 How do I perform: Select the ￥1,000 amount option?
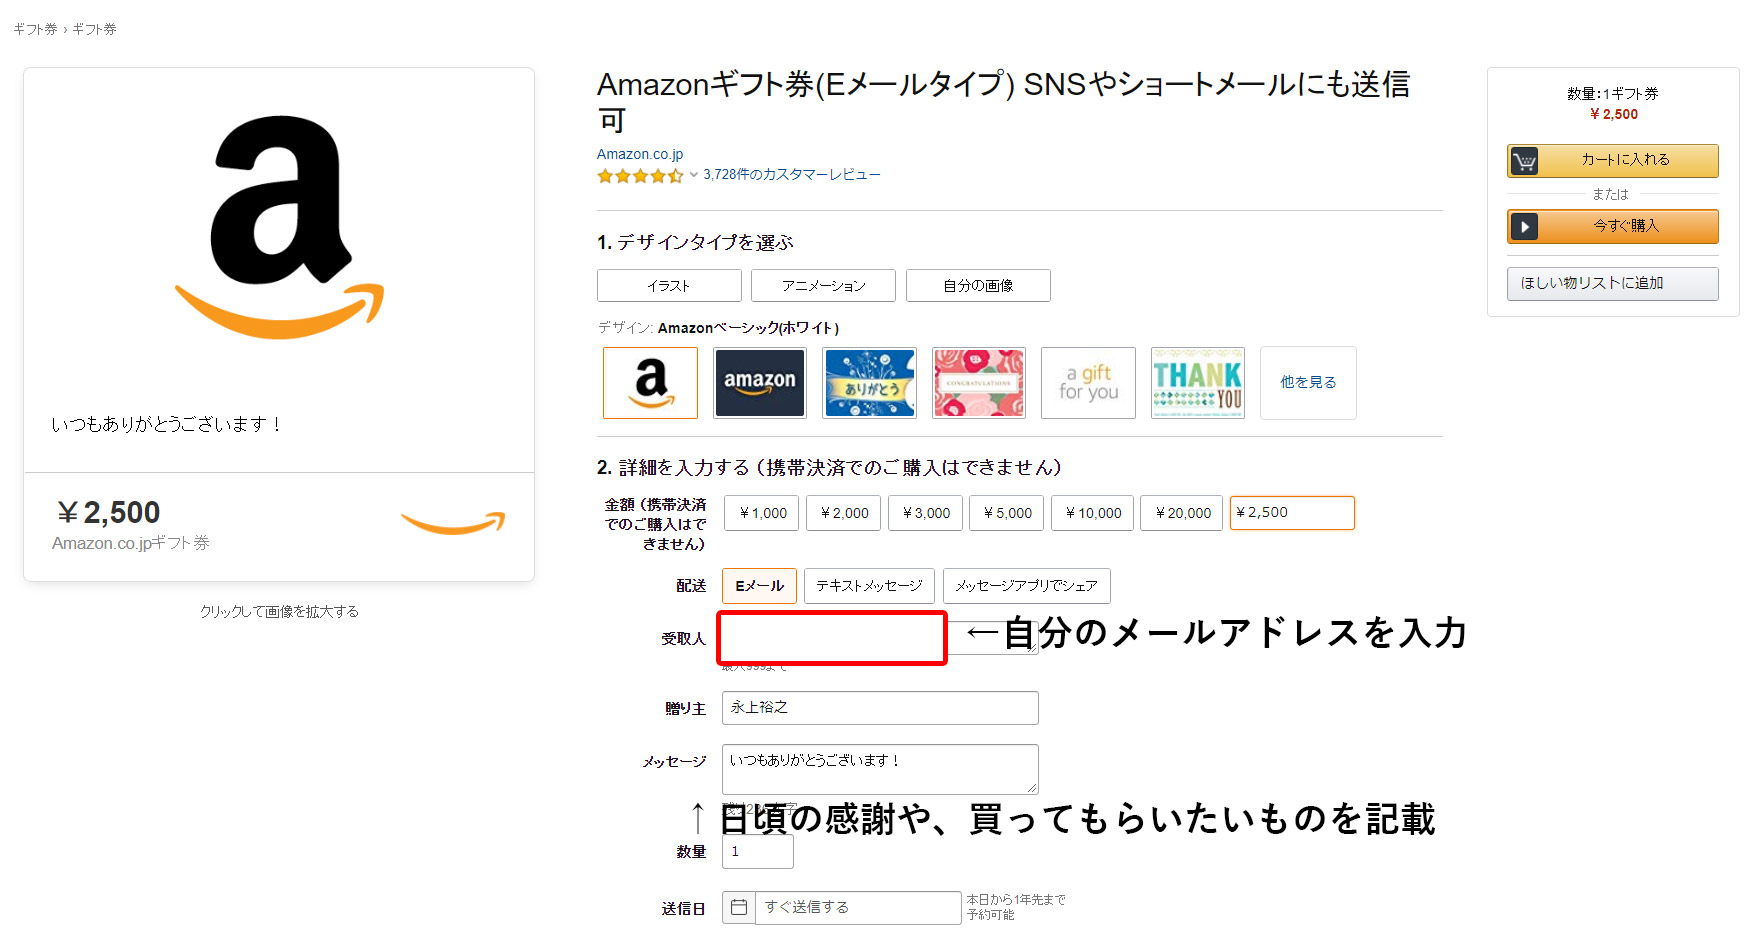[762, 513]
